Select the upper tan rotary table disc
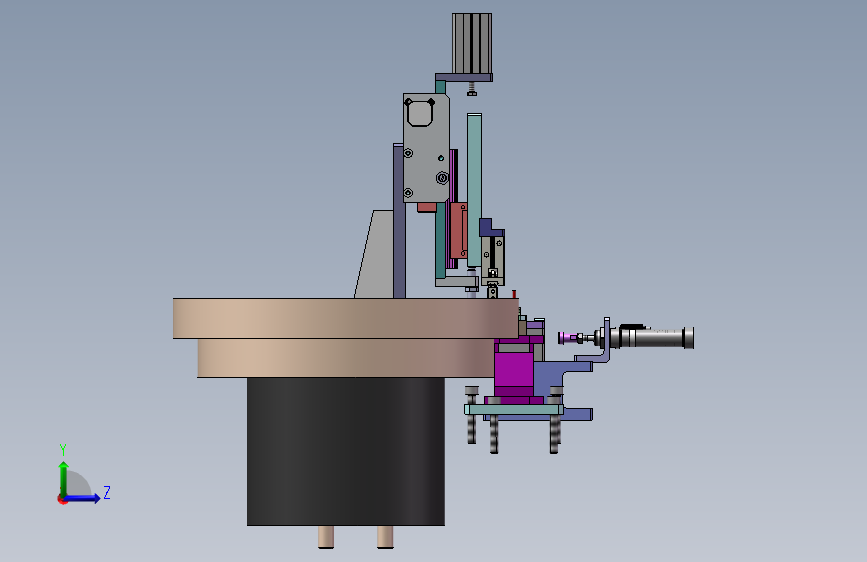This screenshot has width=867, height=562. click(x=346, y=318)
